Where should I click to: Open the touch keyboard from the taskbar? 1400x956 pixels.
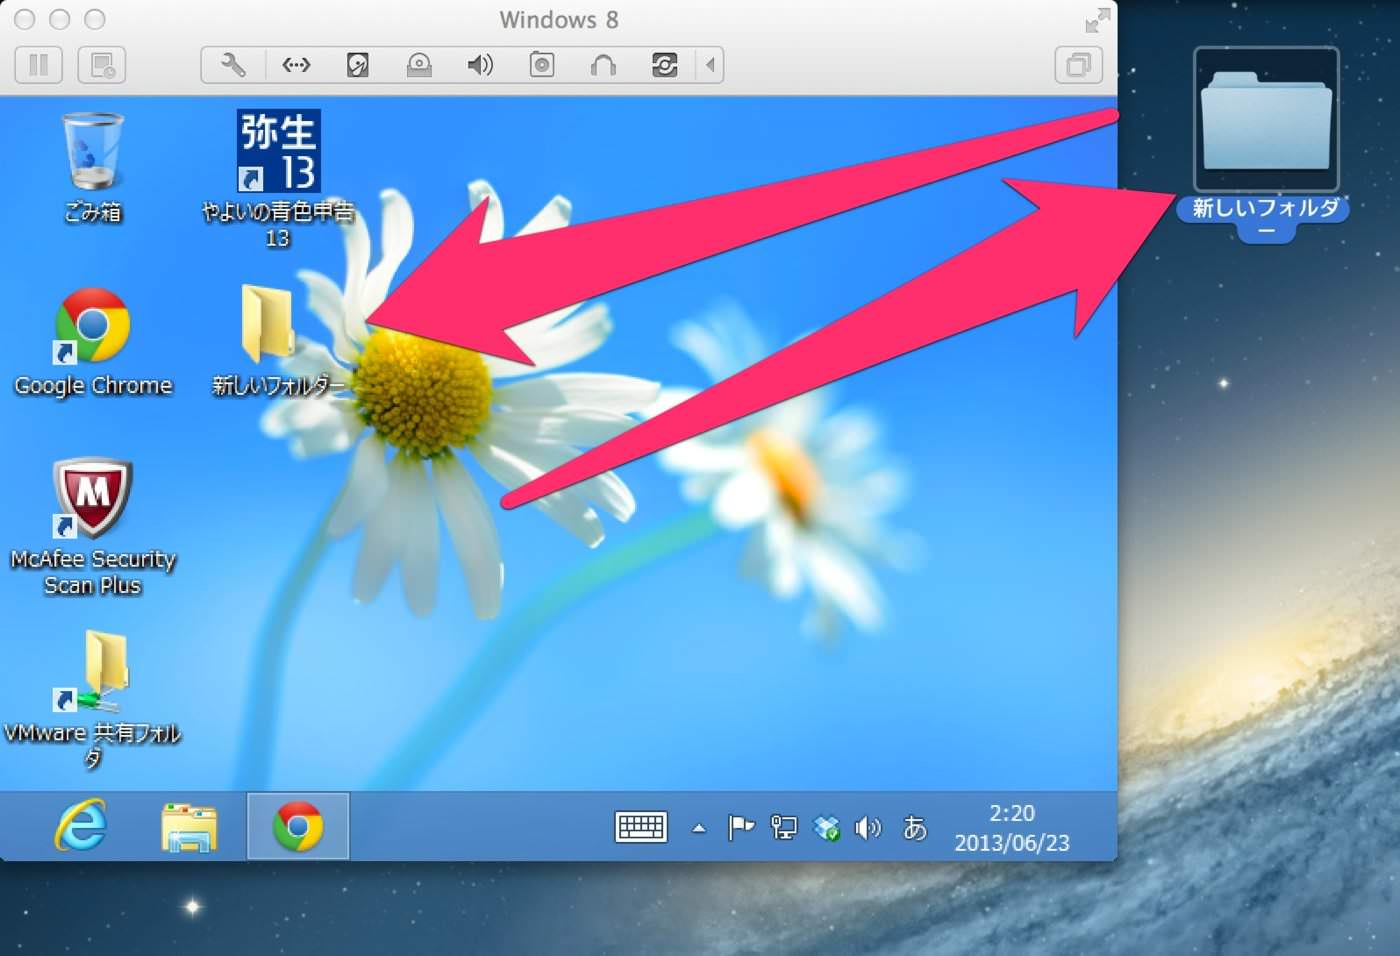point(641,827)
